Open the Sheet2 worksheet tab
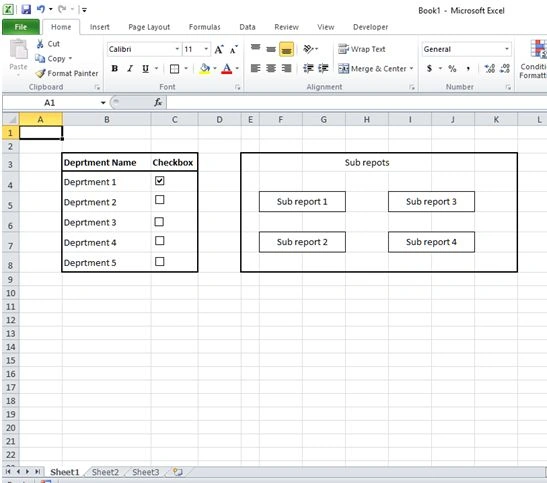 click(105, 472)
